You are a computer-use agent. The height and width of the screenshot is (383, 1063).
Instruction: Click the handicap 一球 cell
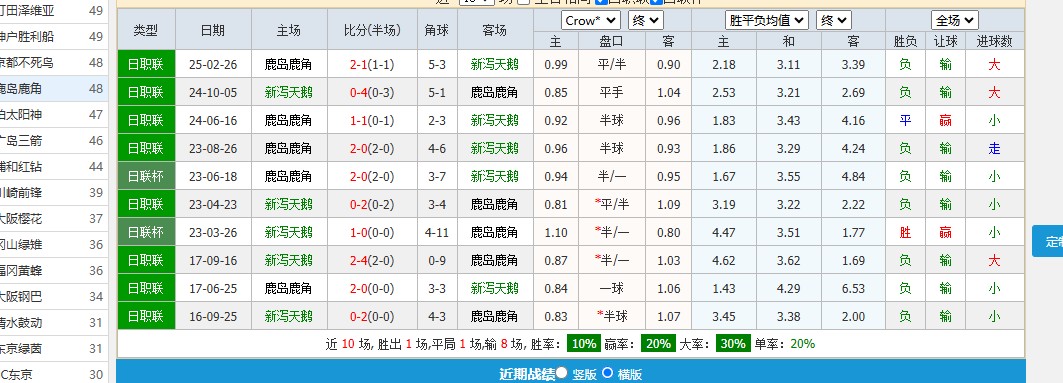pyautogui.click(x=611, y=288)
